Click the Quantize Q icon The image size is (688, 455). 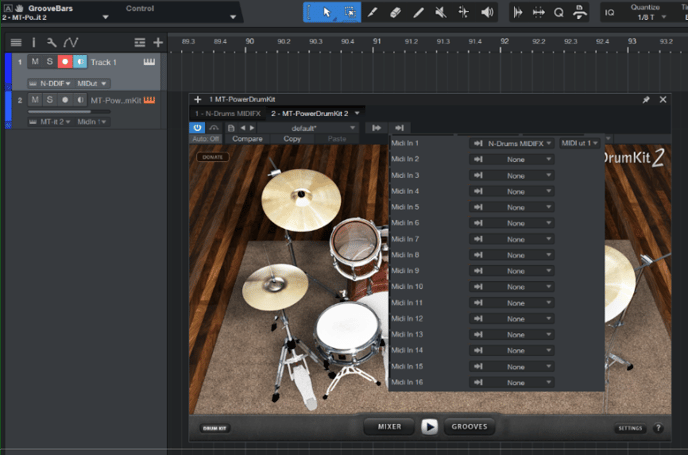tap(559, 12)
